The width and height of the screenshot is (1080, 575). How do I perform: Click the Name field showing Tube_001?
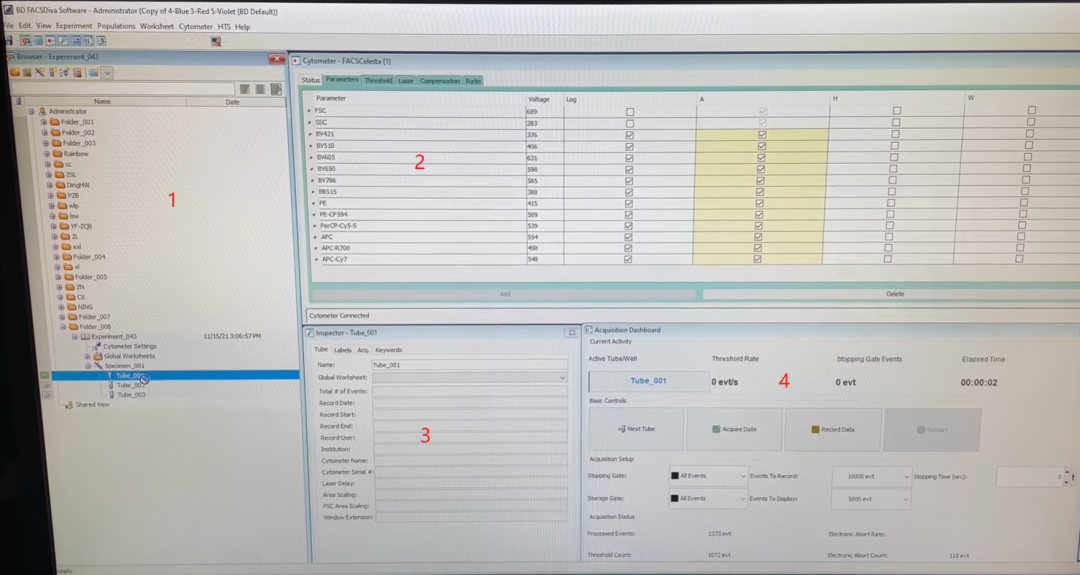[x=470, y=365]
